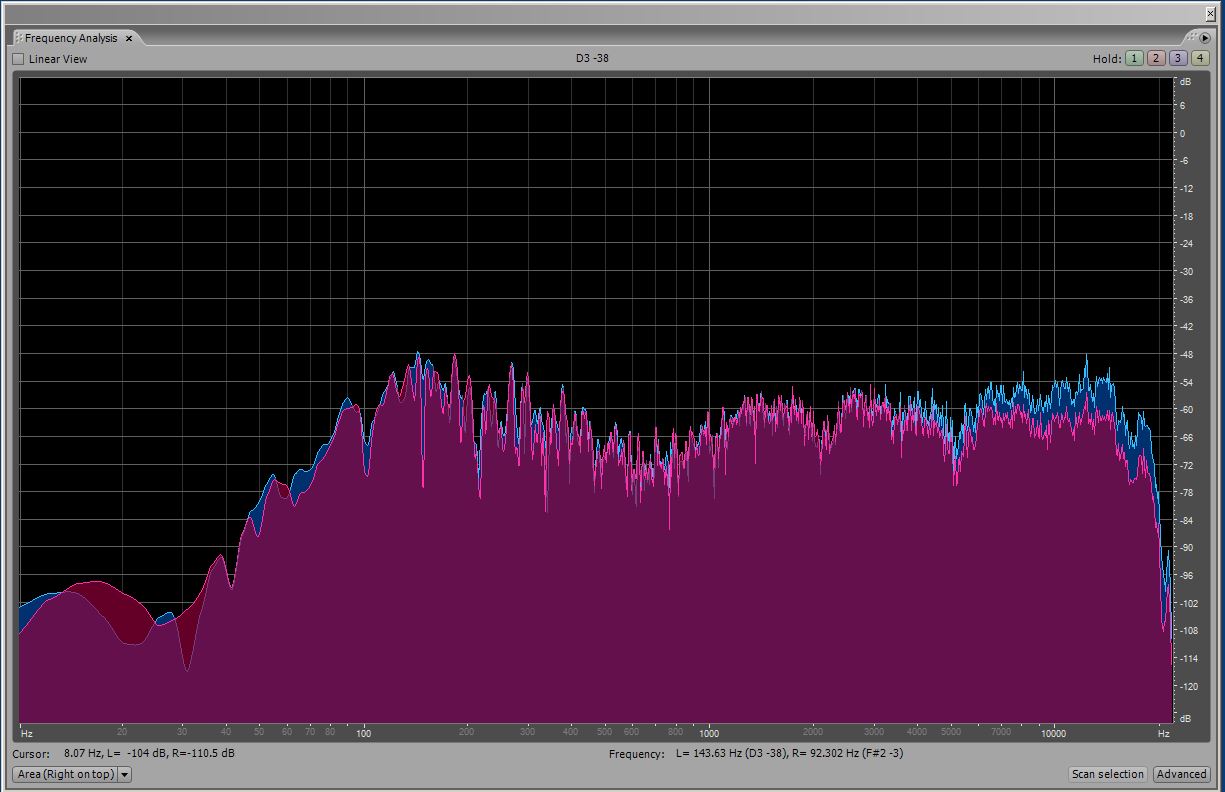Close the Frequency Analysis tab

coord(129,38)
